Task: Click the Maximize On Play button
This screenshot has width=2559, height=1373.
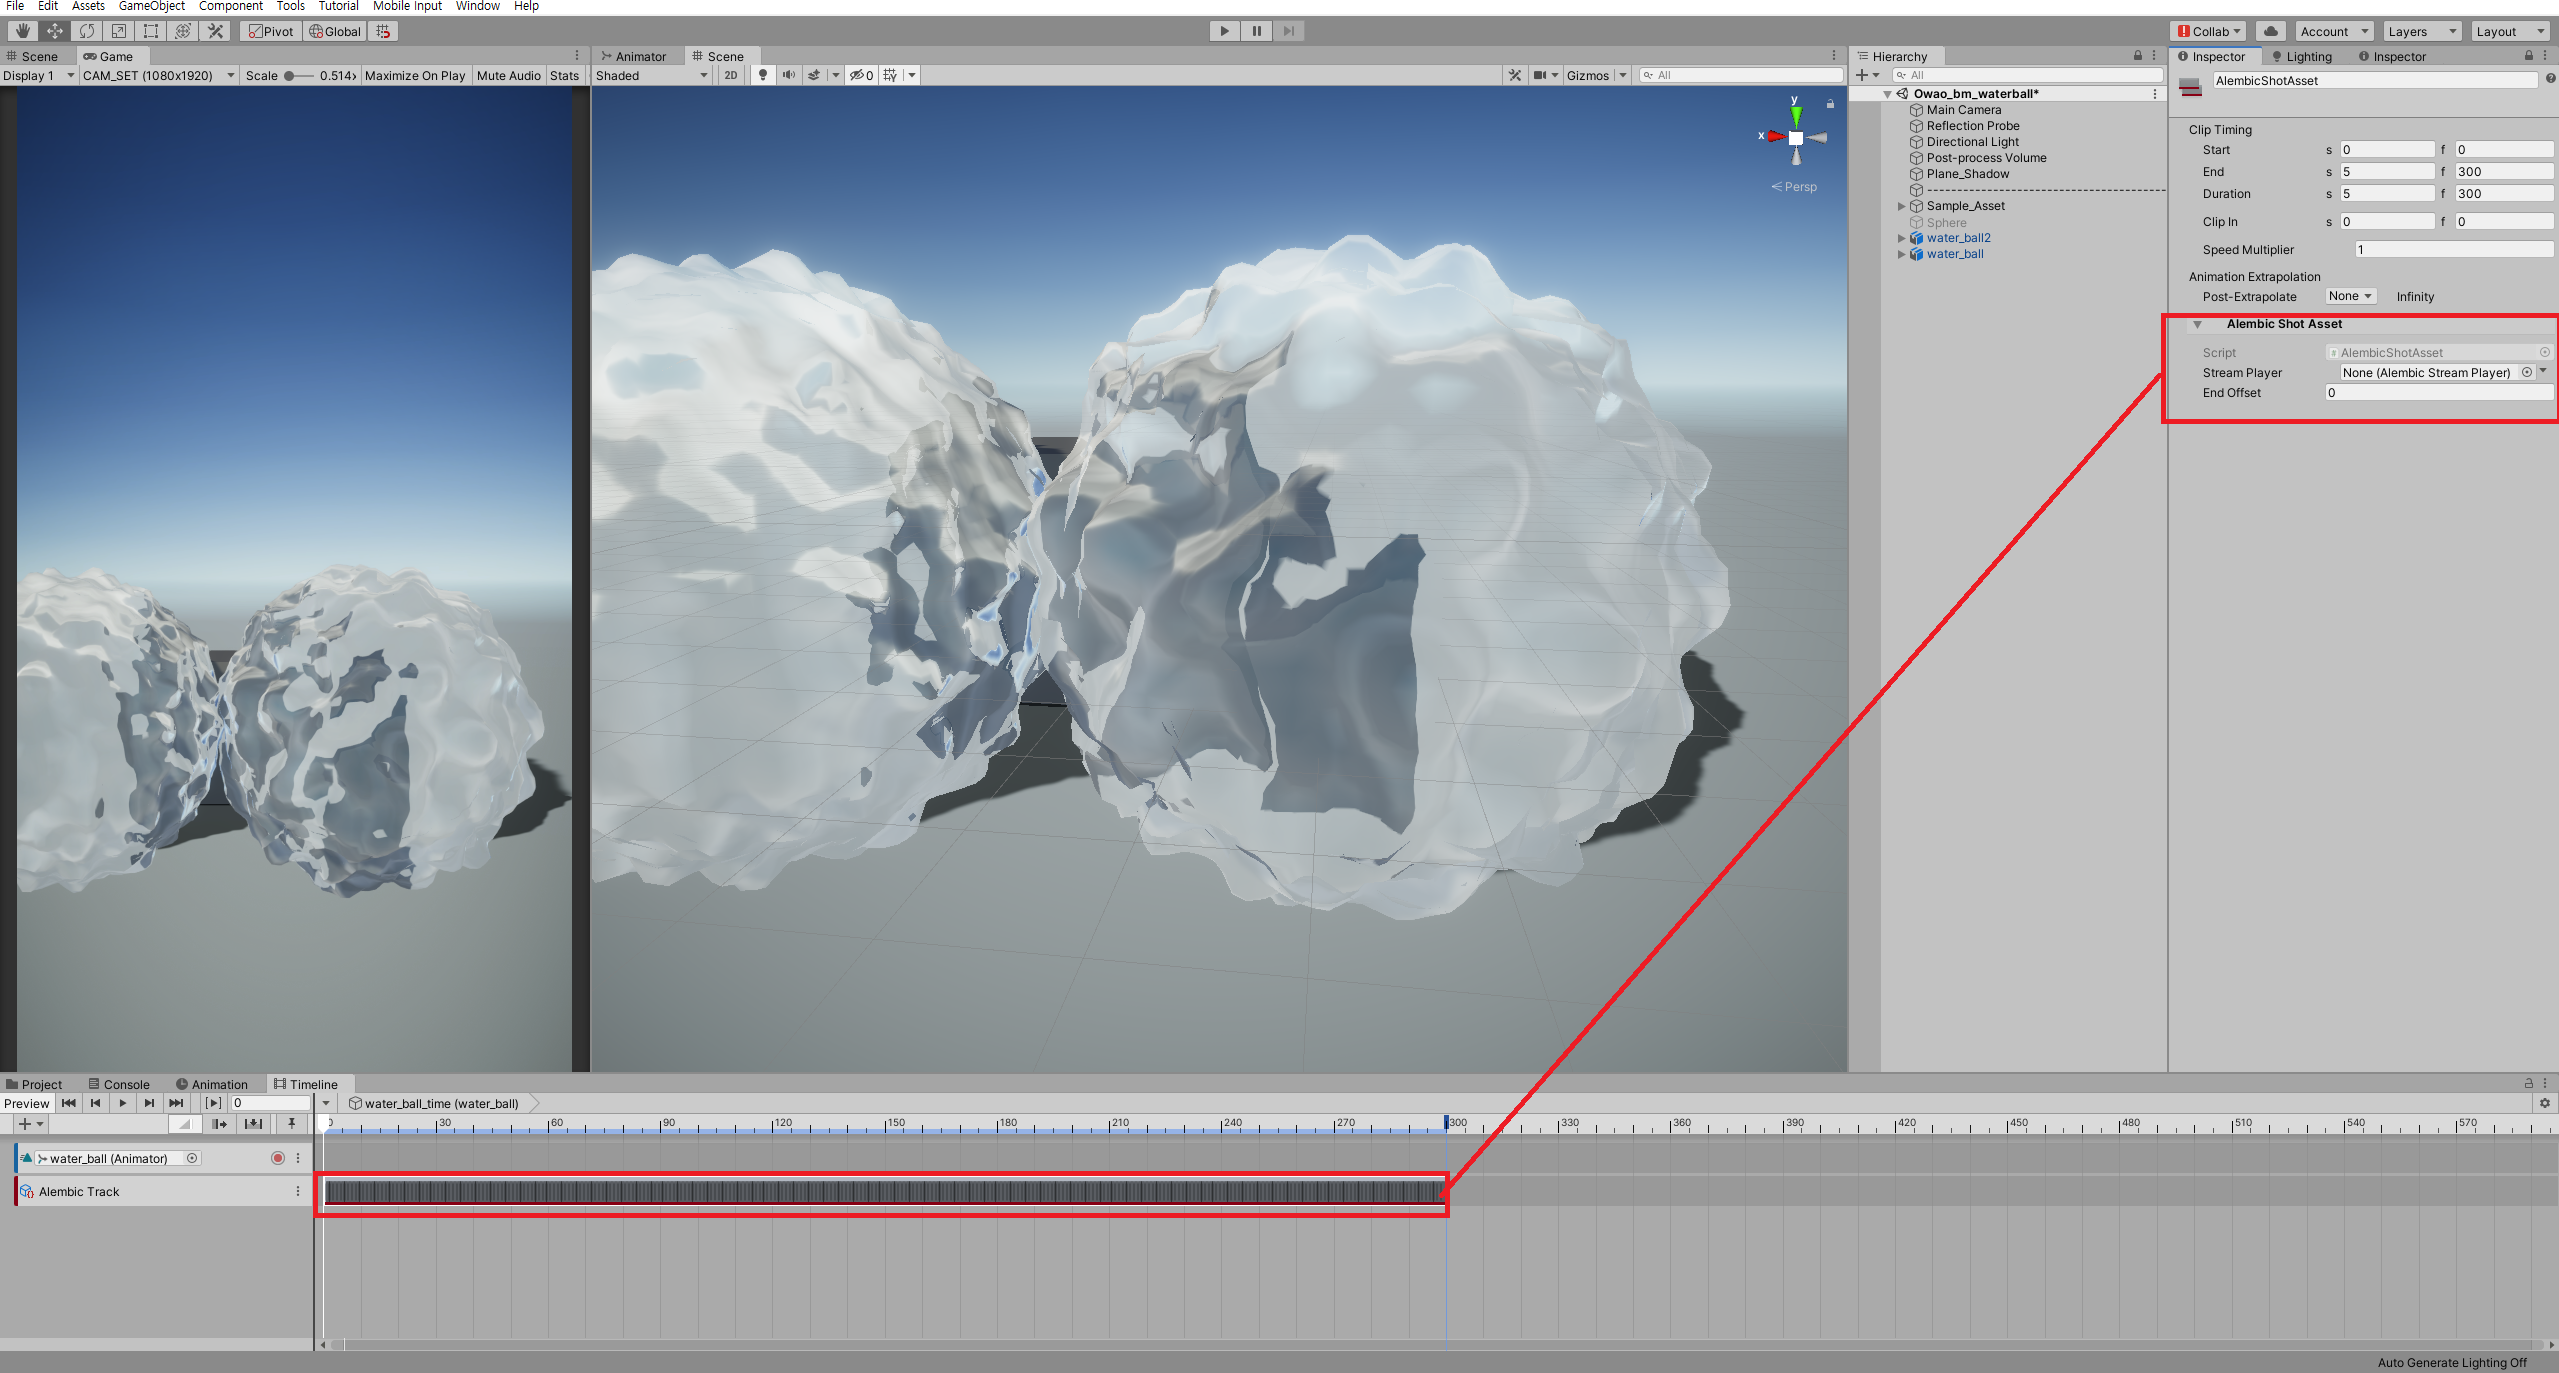Action: (x=415, y=75)
